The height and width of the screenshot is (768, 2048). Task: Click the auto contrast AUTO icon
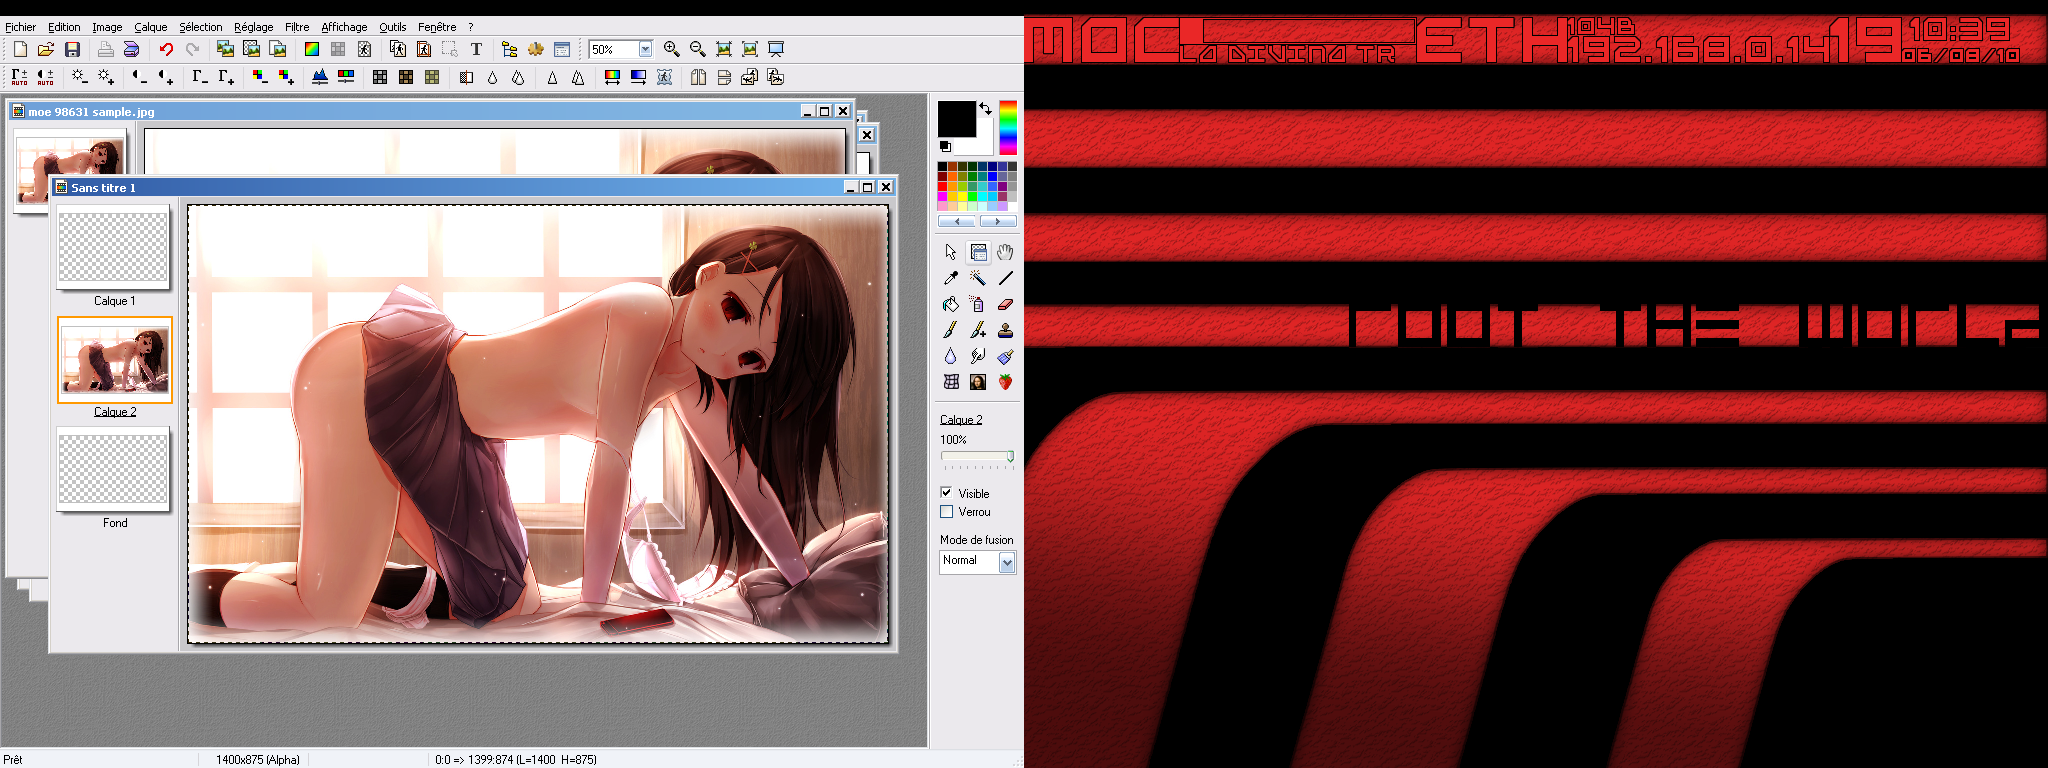pyautogui.click(x=46, y=77)
